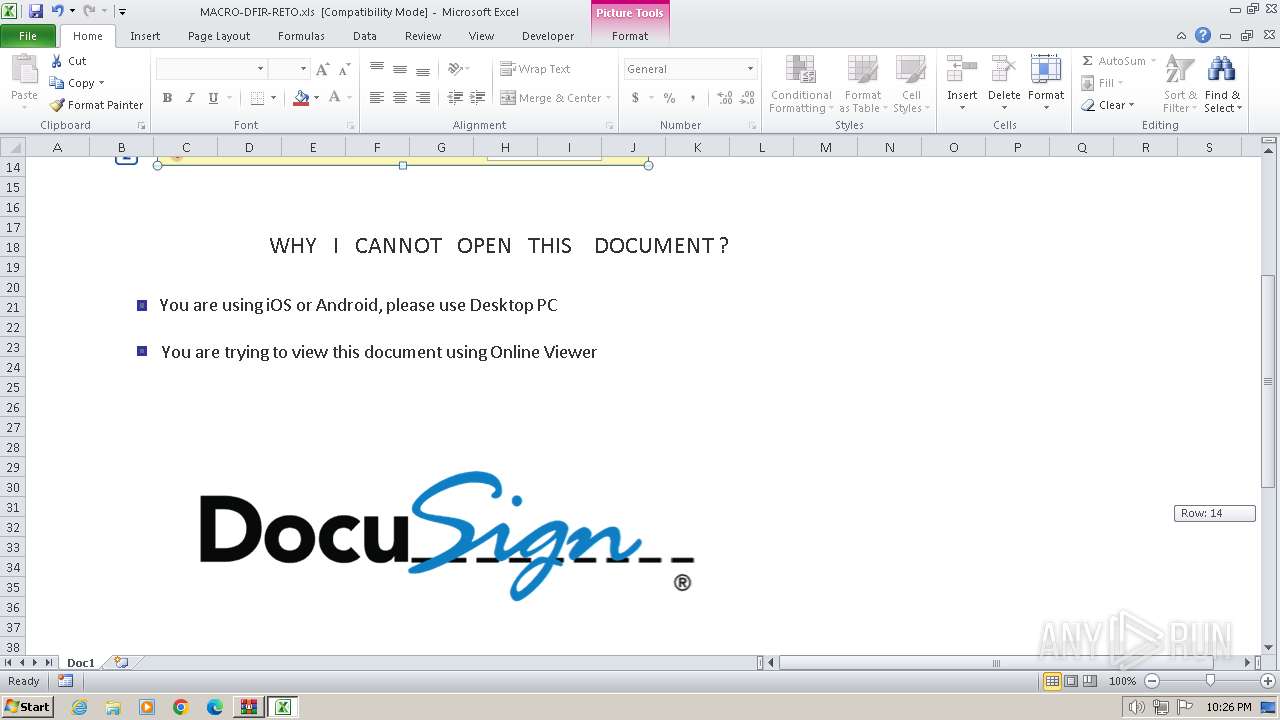
Task: Open Sort & Filter menu
Action: [x=1180, y=84]
